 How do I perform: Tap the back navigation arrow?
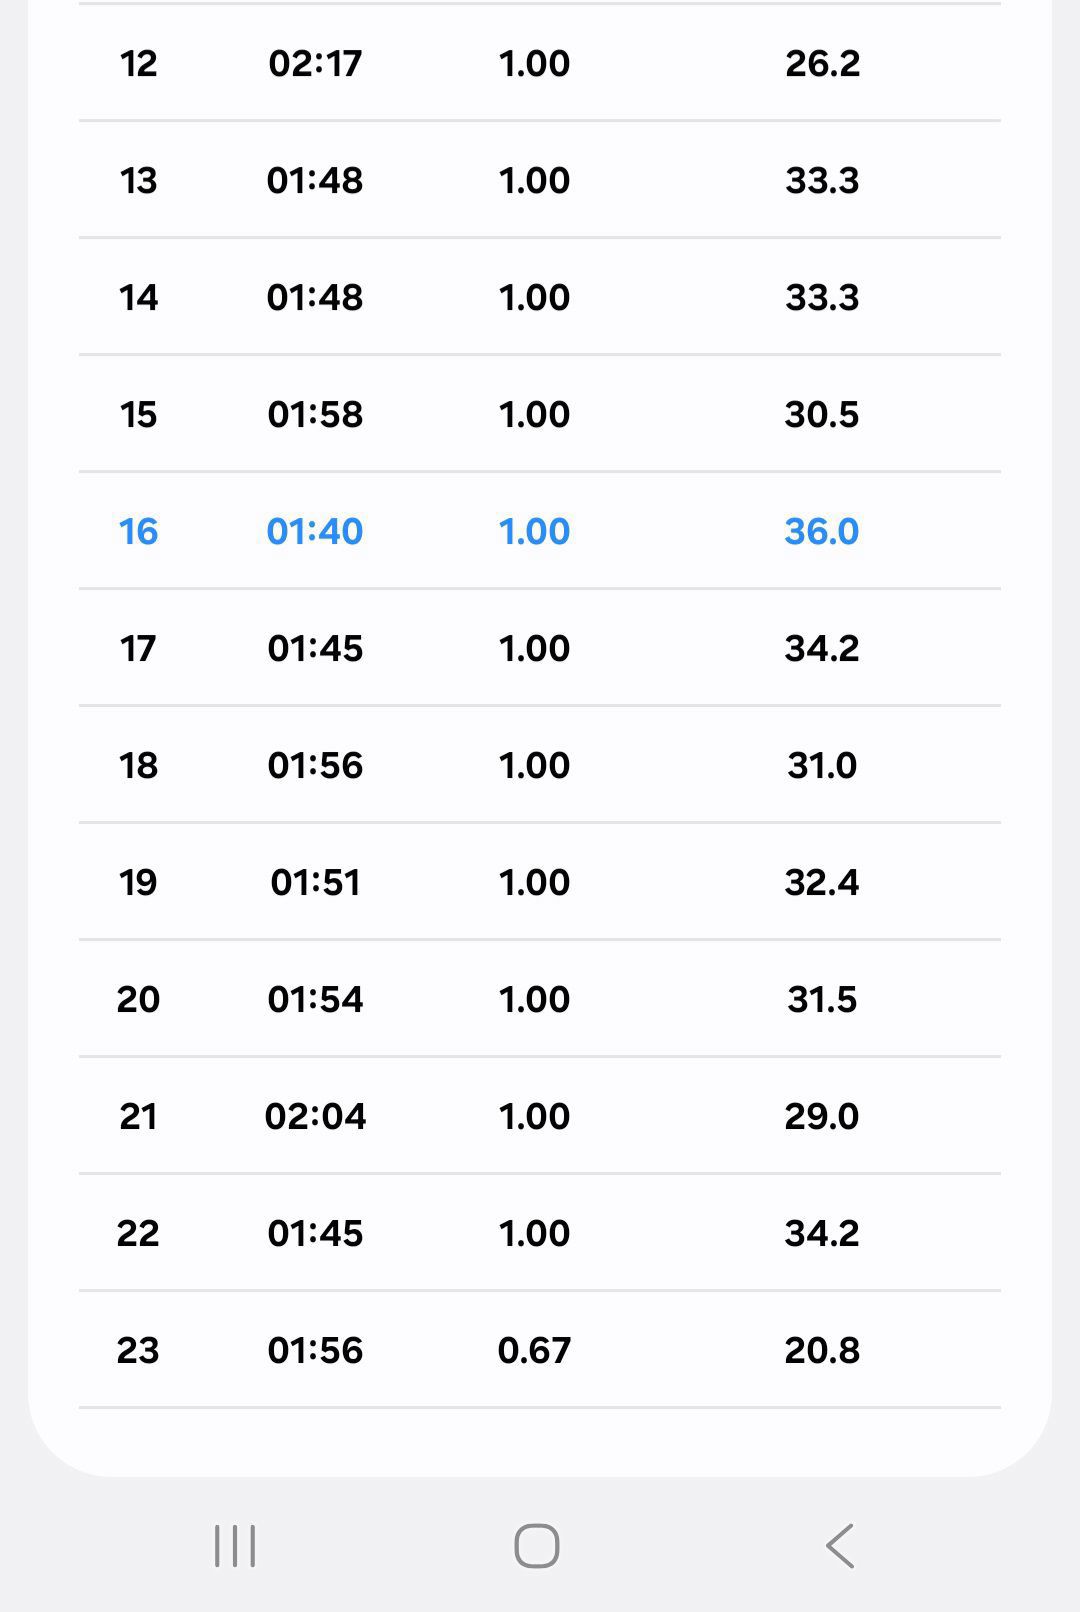click(840, 1546)
